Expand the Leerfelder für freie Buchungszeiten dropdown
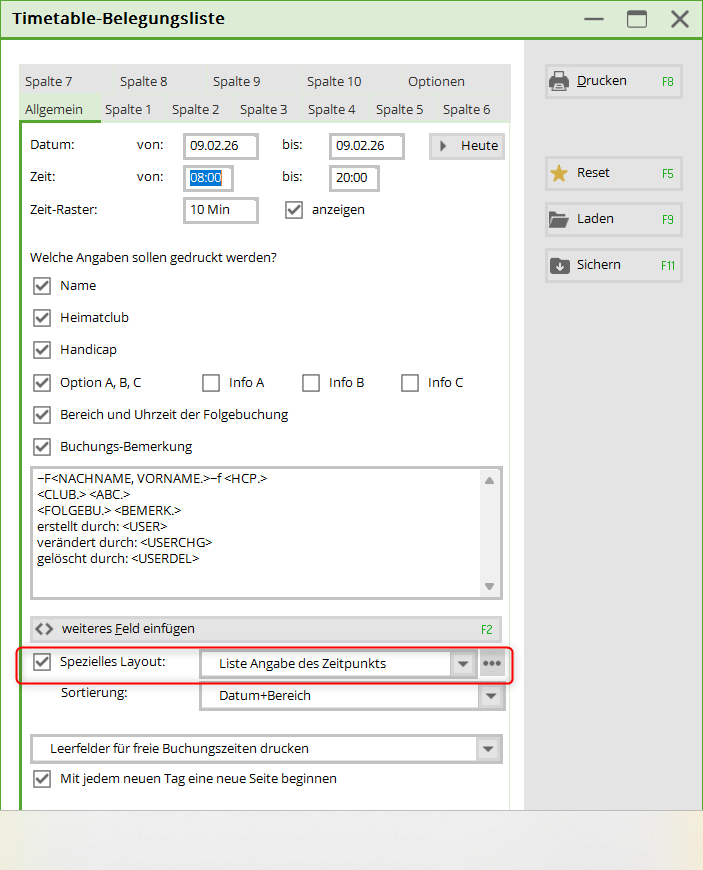Viewport: 703px width, 870px height. [x=488, y=749]
